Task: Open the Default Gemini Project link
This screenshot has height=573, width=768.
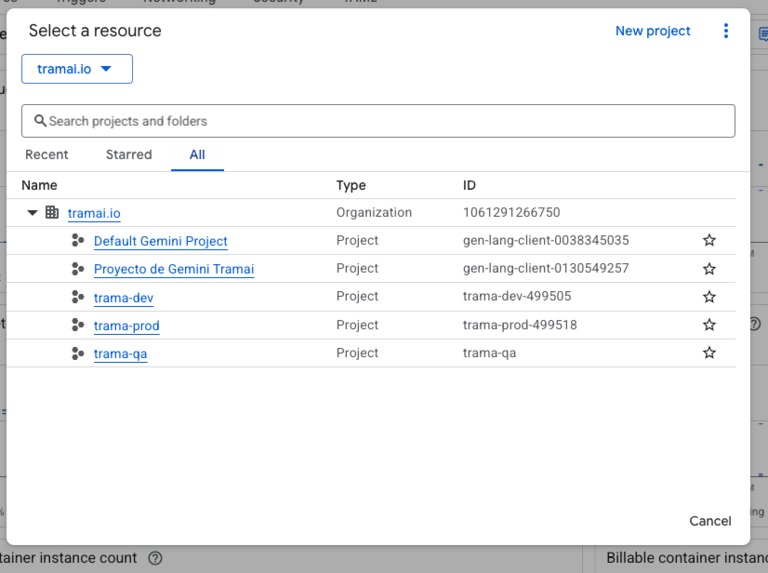Action: [x=161, y=241]
